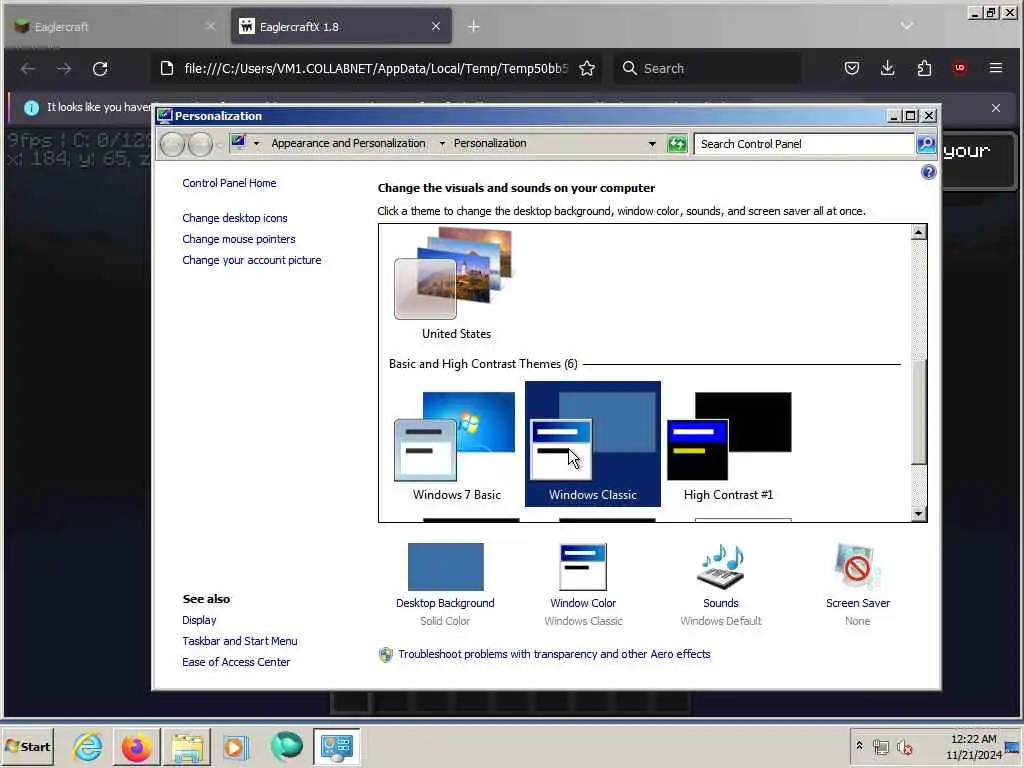
Task: Dismiss the Firefox notification bar
Action: click(995, 108)
